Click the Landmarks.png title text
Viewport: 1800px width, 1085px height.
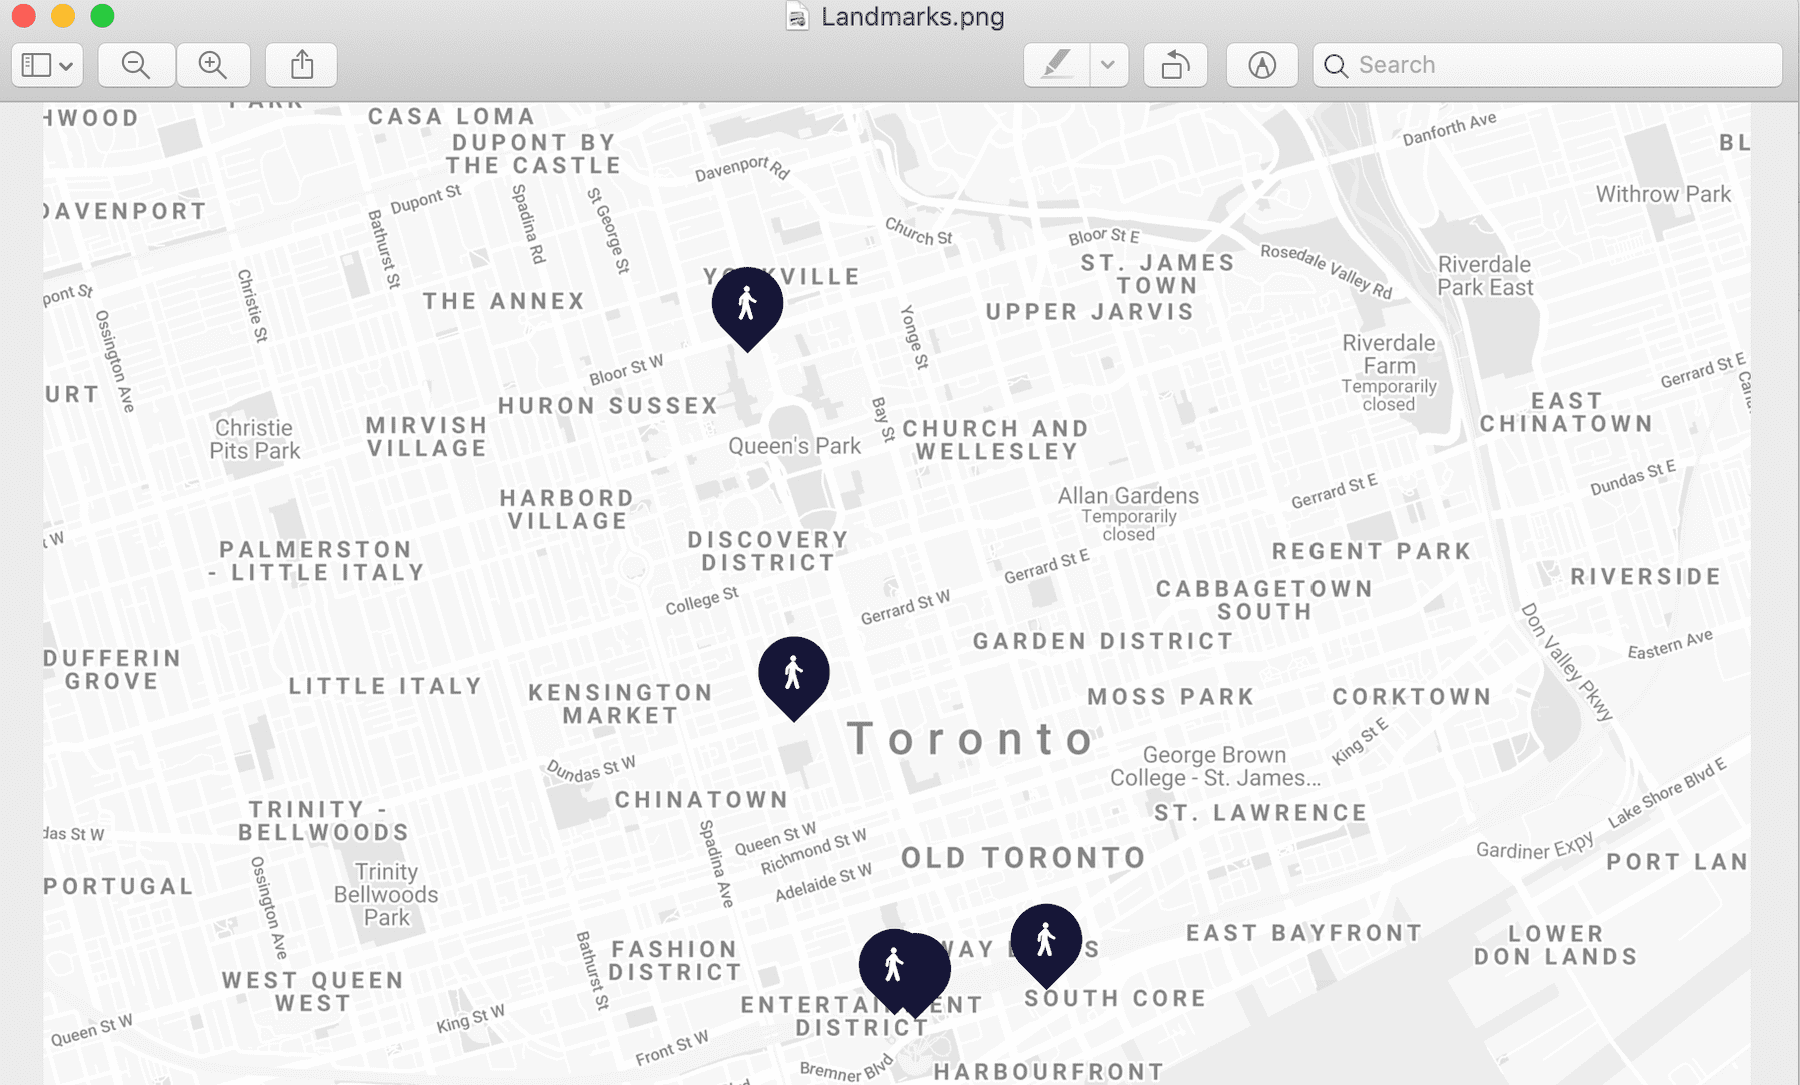[911, 16]
